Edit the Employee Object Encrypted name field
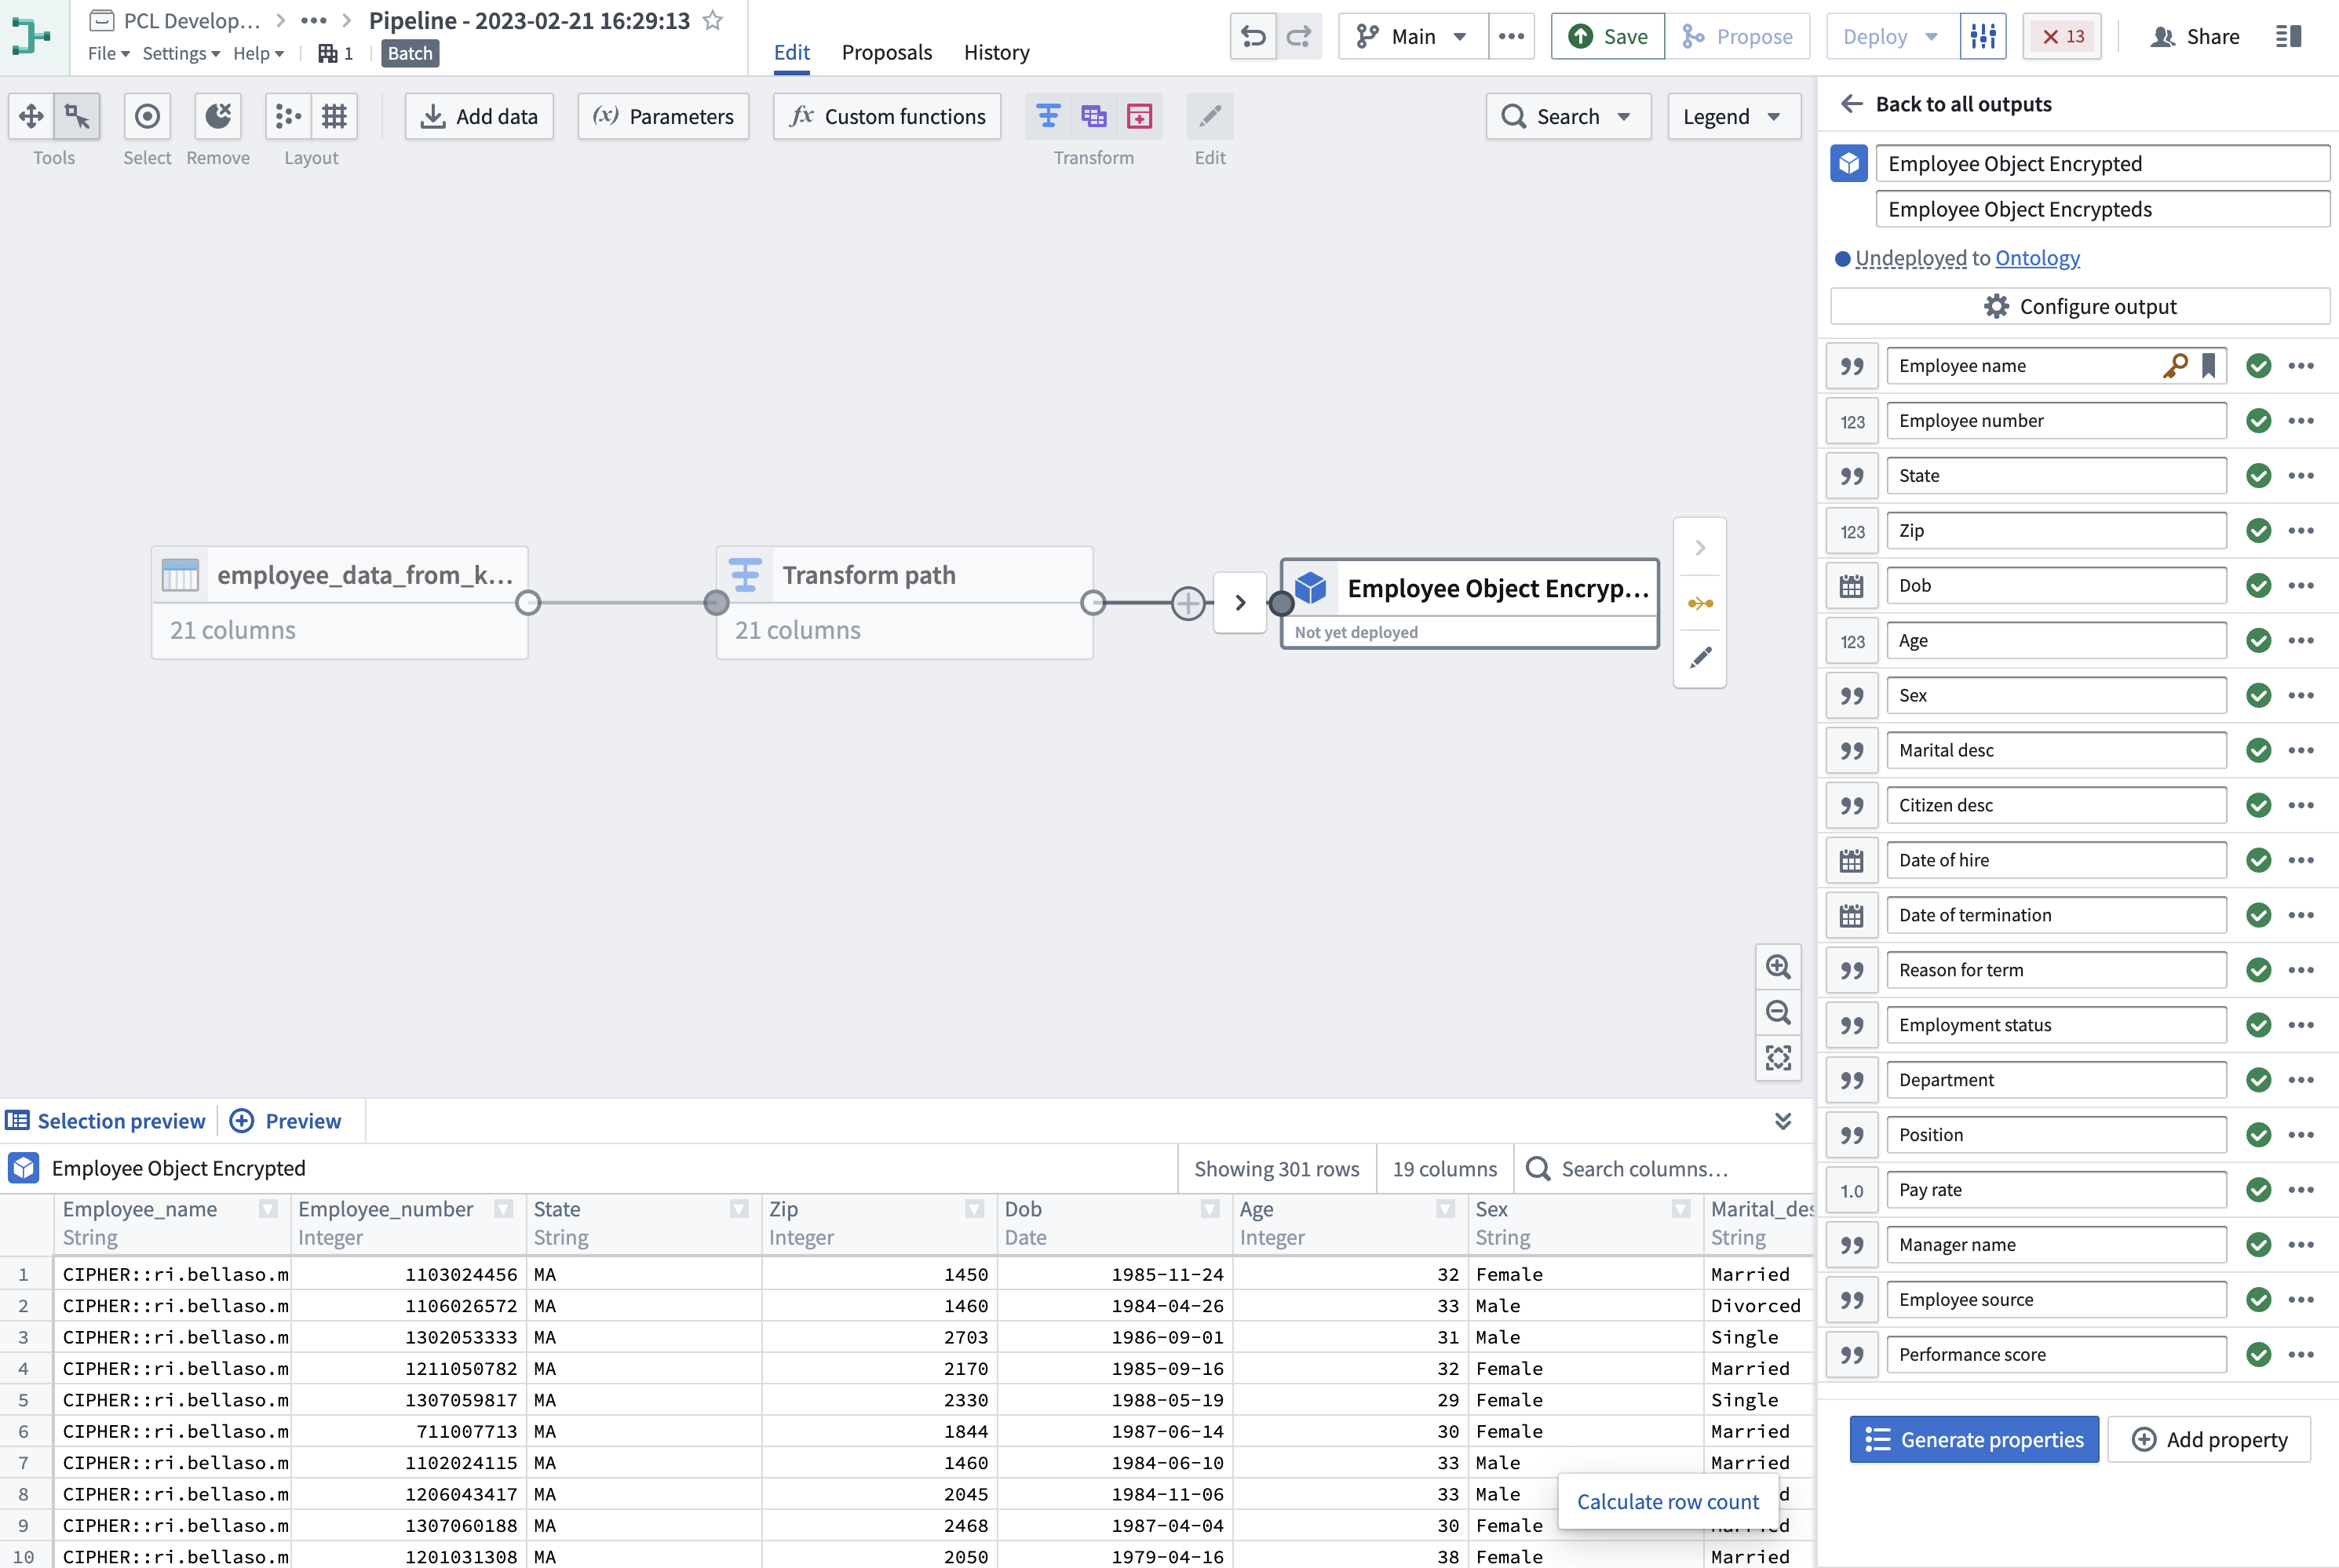This screenshot has width=2339, height=1568. point(2102,164)
